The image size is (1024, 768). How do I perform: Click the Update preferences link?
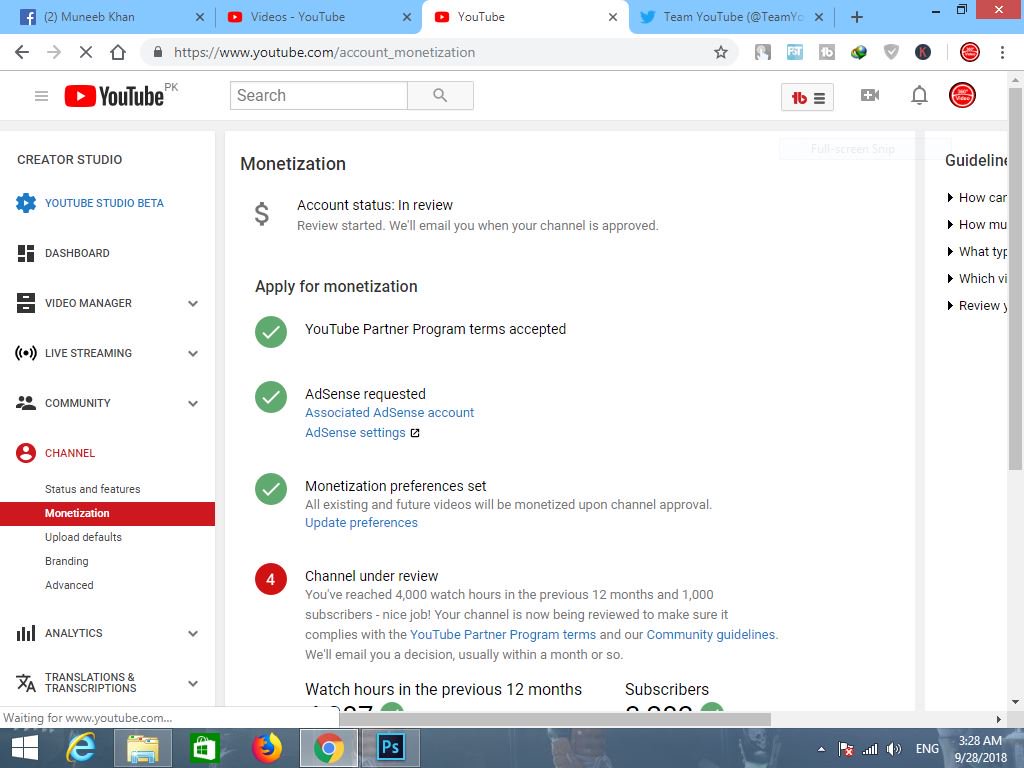click(x=361, y=522)
